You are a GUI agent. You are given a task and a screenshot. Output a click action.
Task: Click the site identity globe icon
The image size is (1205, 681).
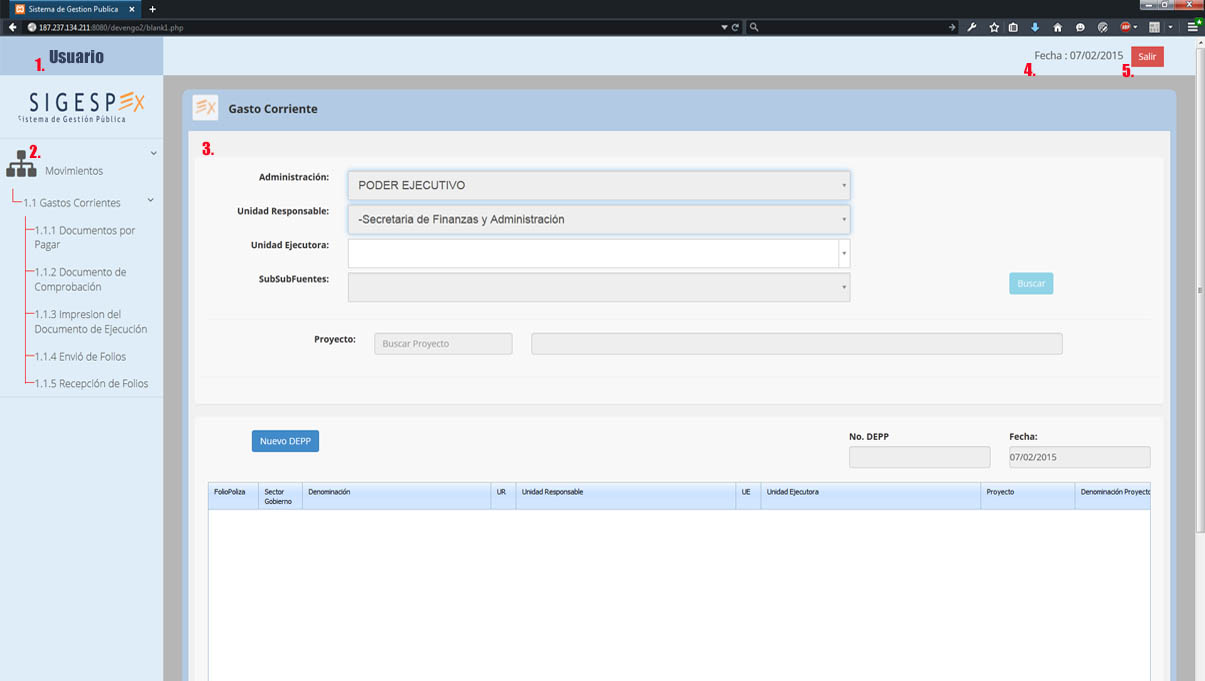pyautogui.click(x=32, y=27)
